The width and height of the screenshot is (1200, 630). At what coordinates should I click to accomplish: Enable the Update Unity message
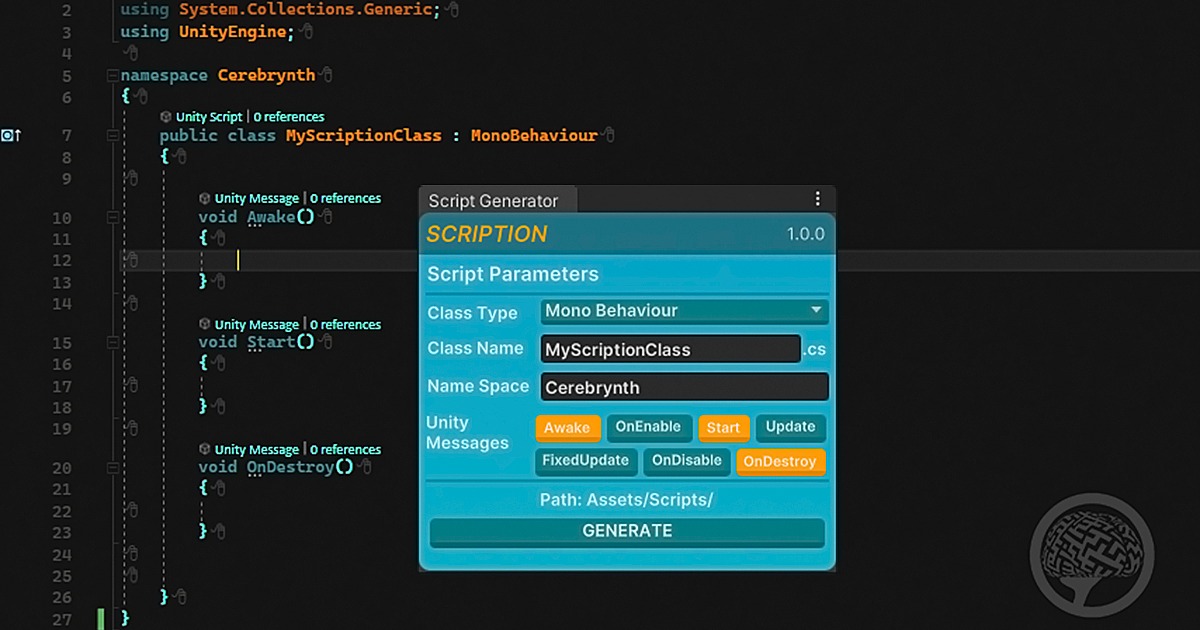[790, 427]
